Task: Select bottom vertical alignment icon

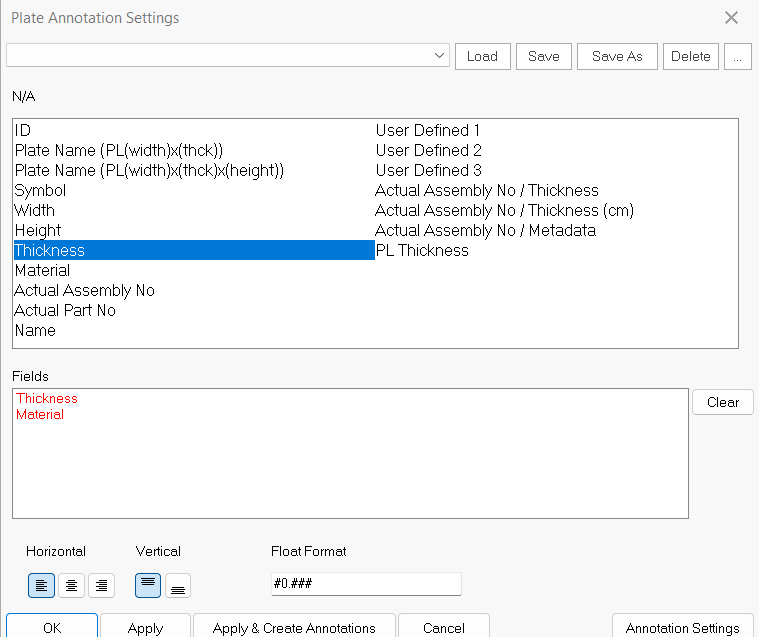Action: [x=177, y=586]
